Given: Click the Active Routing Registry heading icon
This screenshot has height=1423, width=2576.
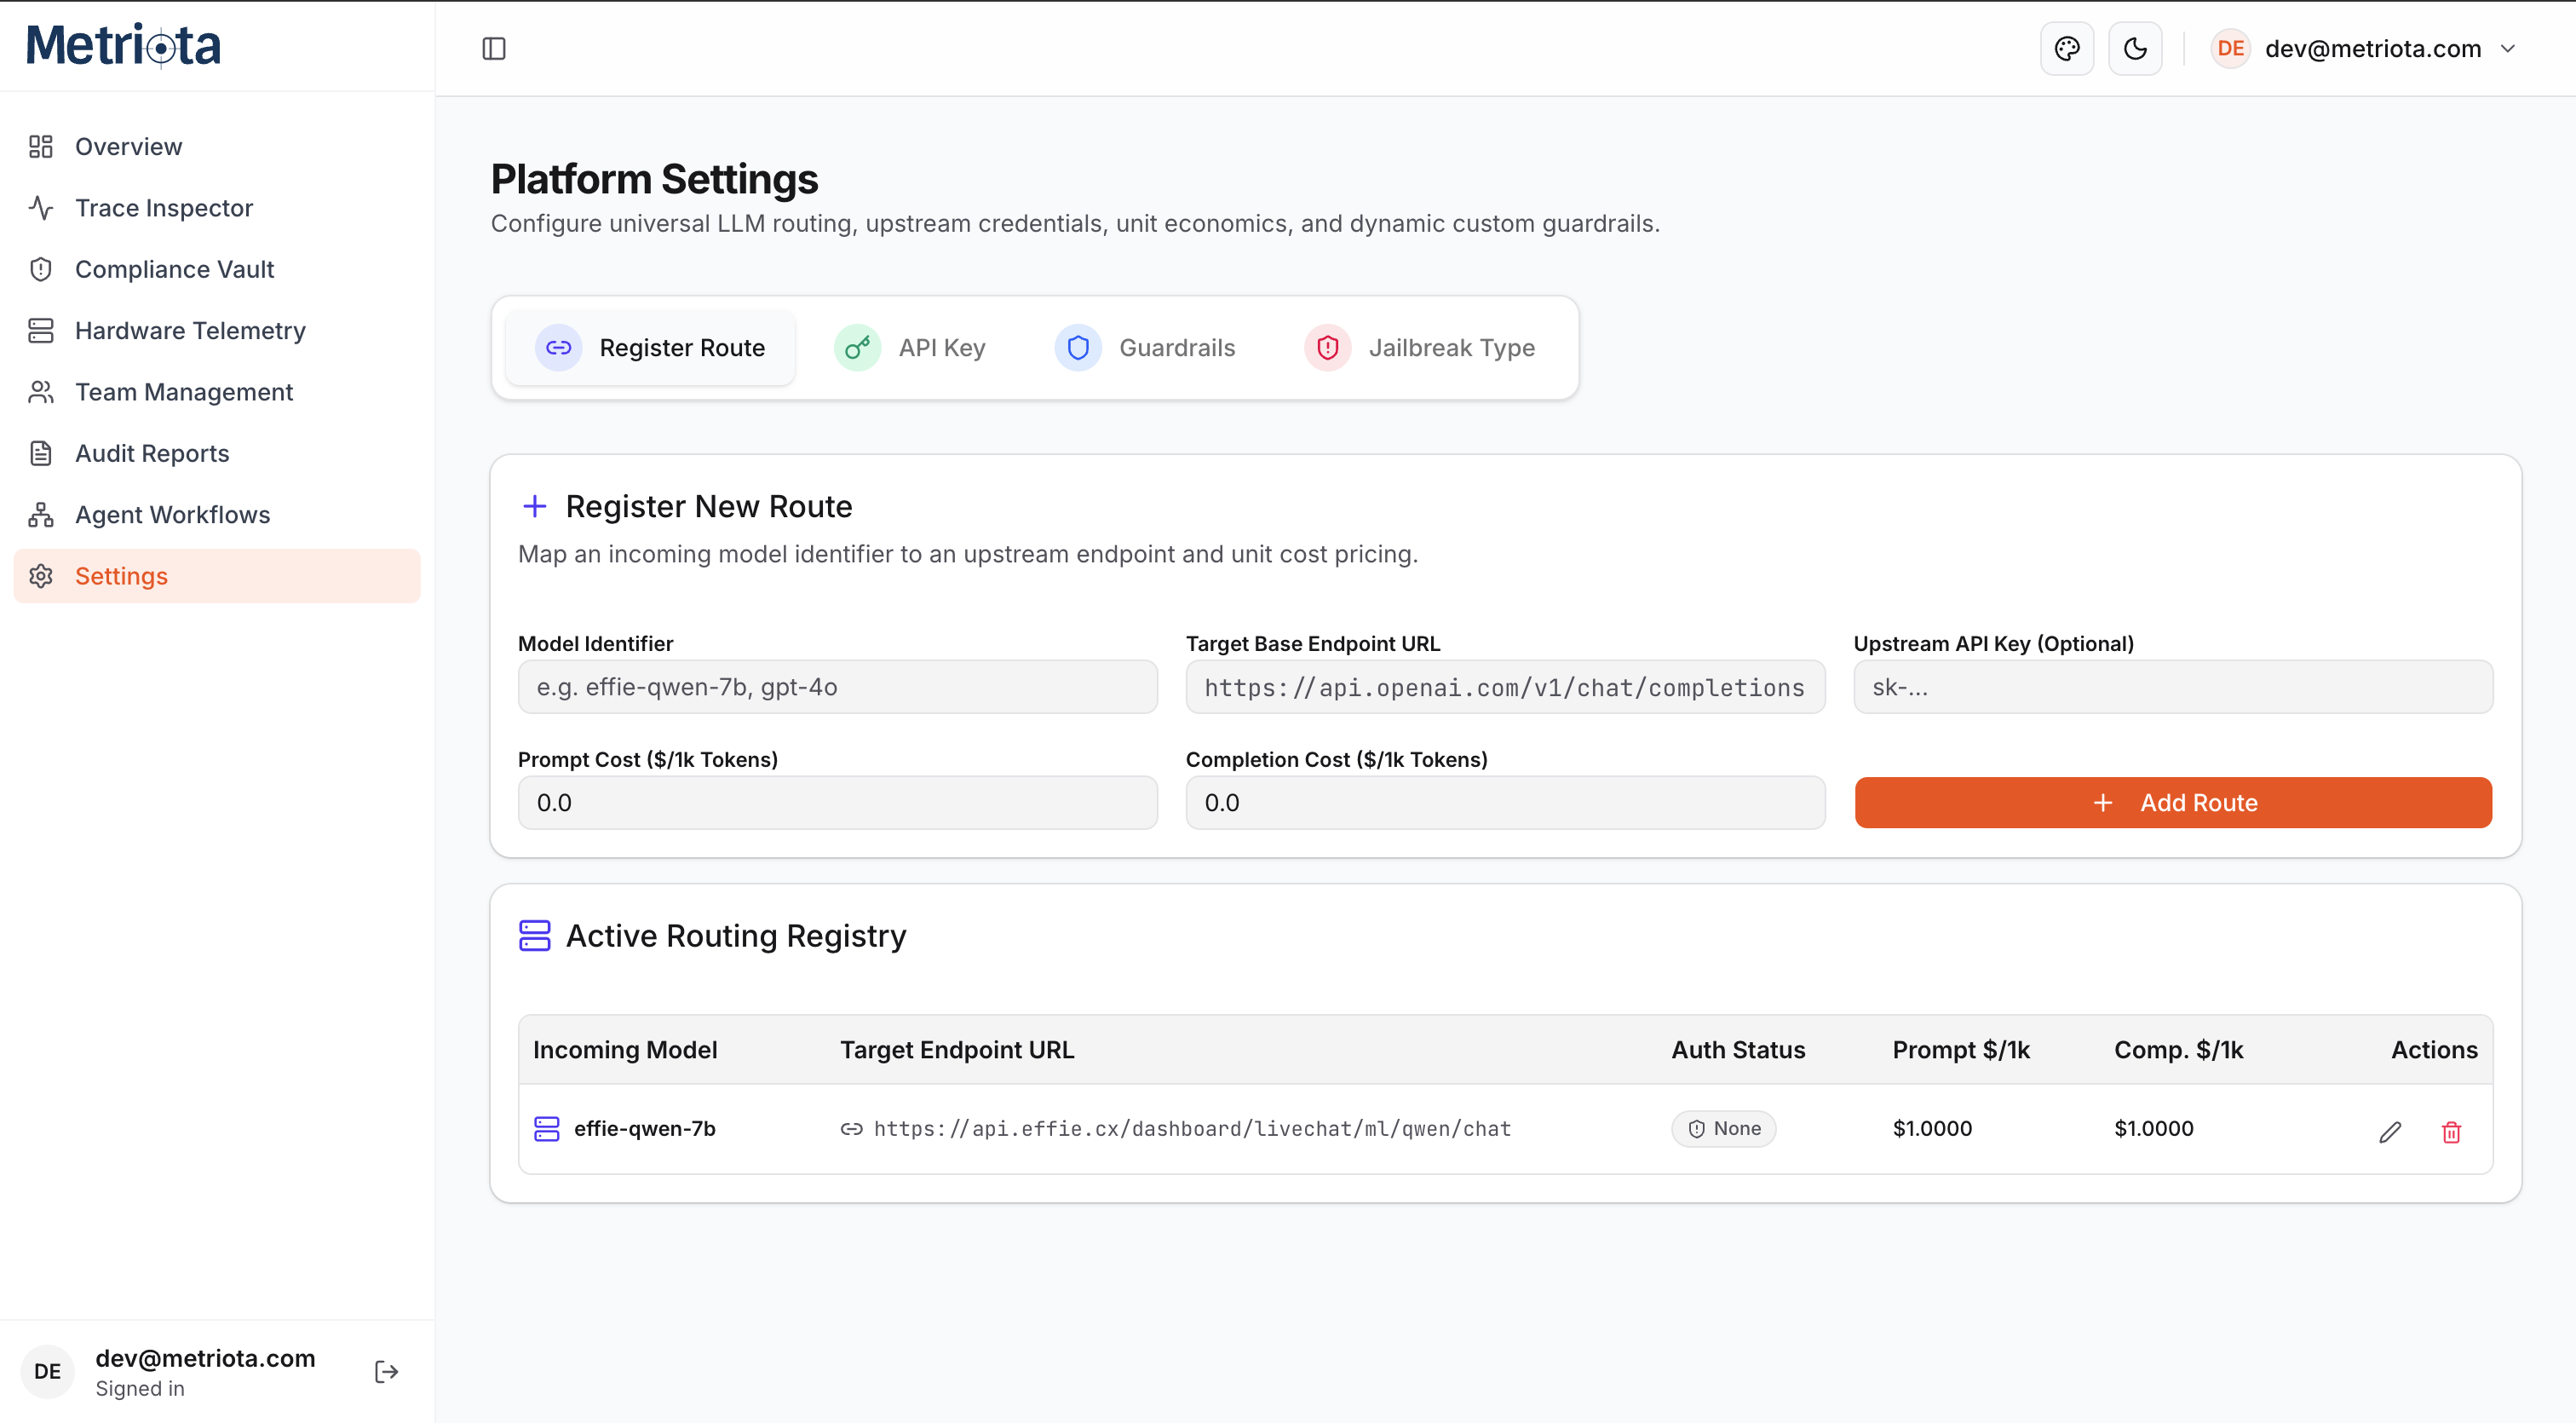Looking at the screenshot, I should [535, 936].
